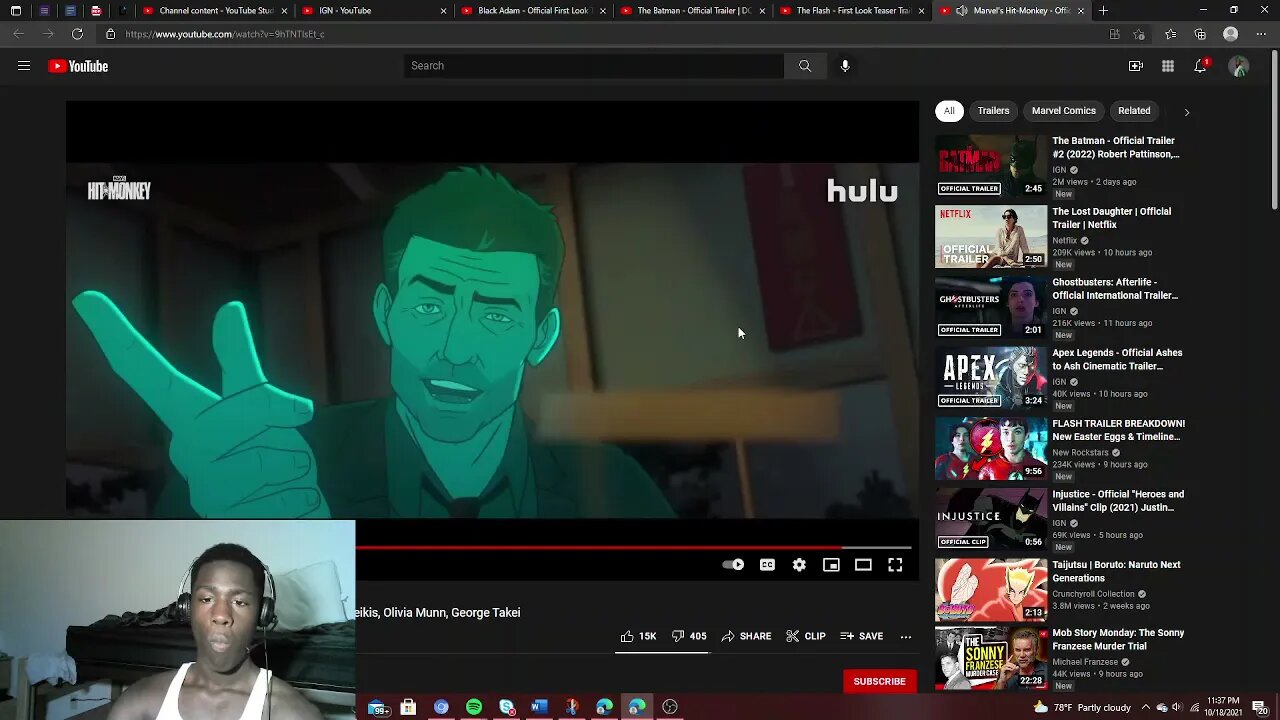Viewport: 1280px width, 720px height.
Task: Open Apex Legends Ashes to Ash title
Action: pos(1117,359)
